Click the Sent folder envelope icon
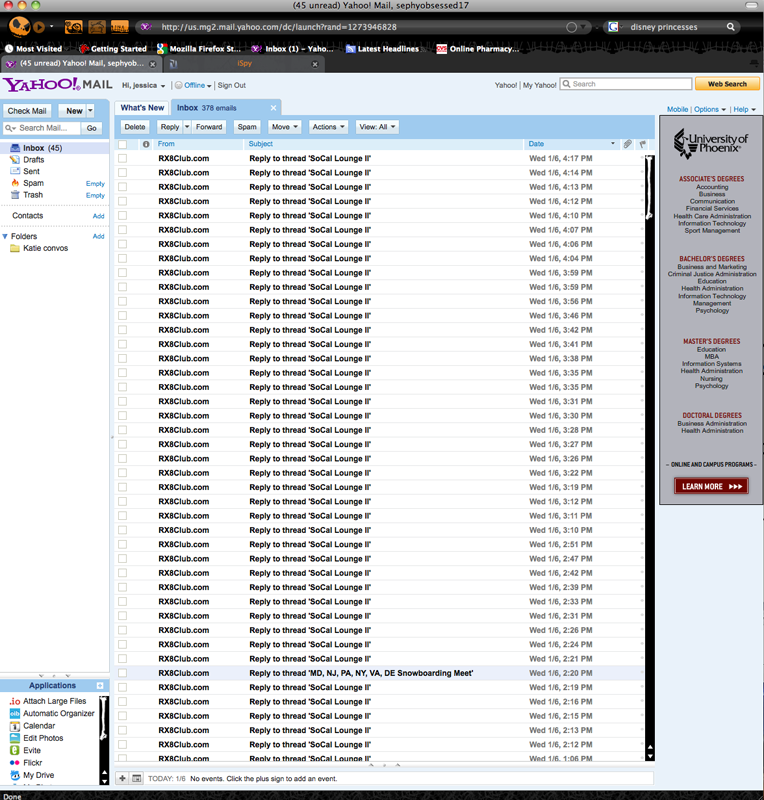 [15, 171]
